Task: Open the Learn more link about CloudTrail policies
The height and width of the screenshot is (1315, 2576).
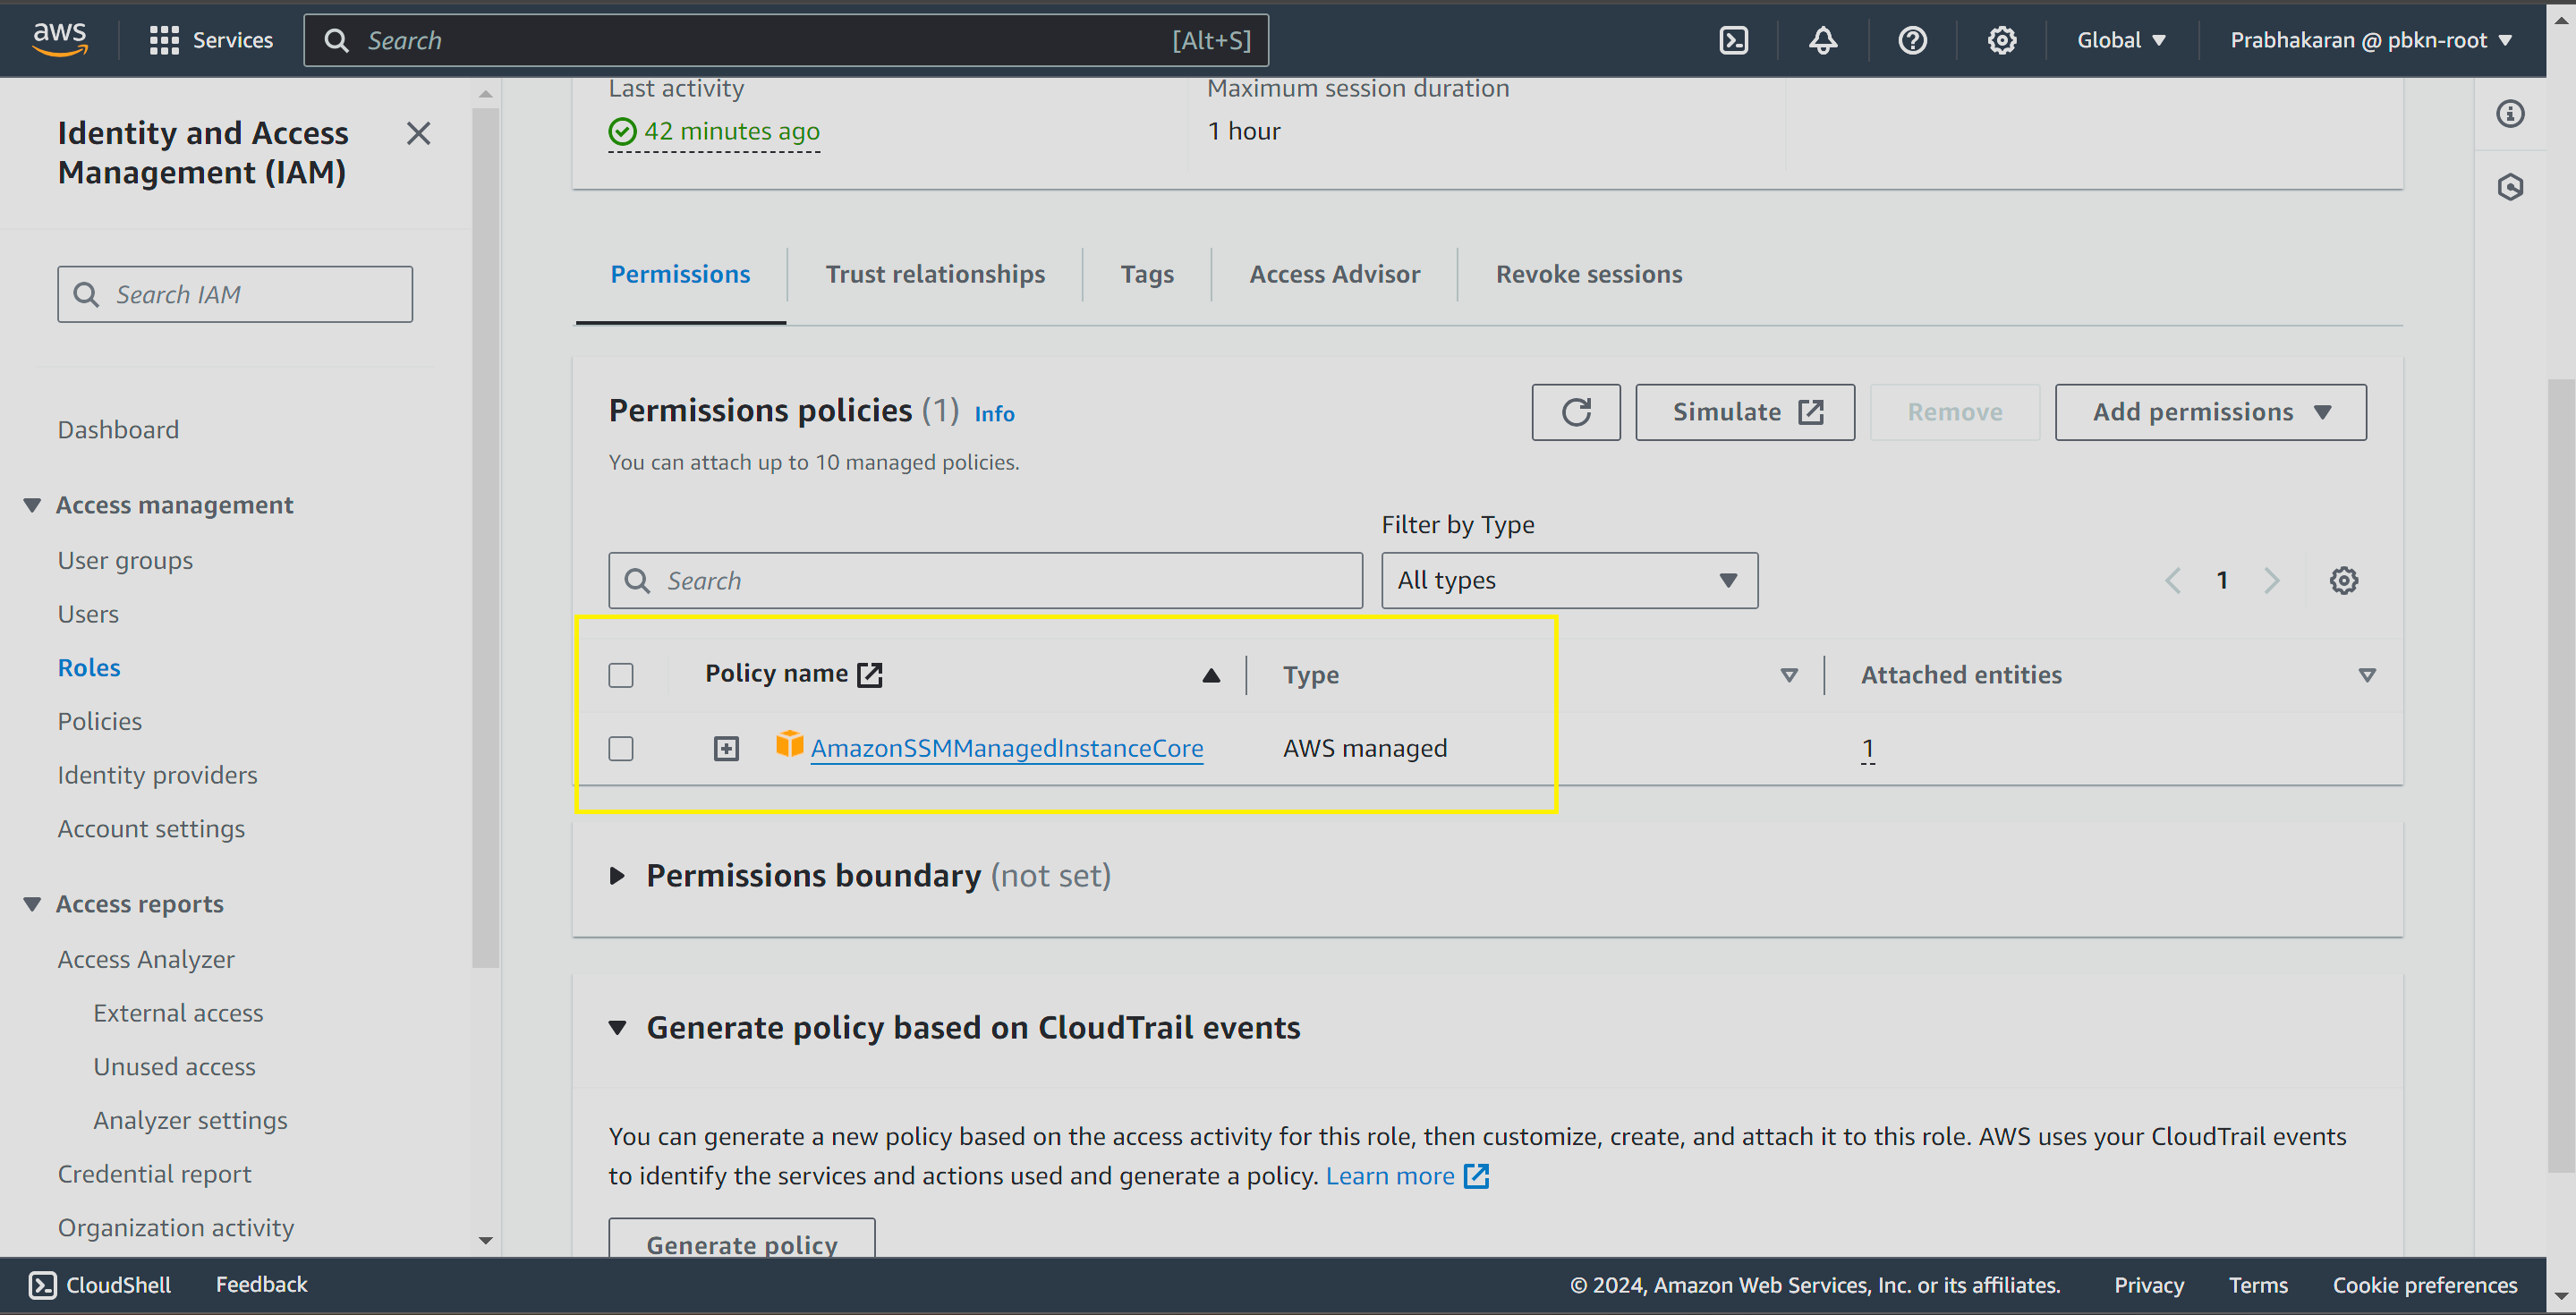Action: [x=1391, y=1175]
